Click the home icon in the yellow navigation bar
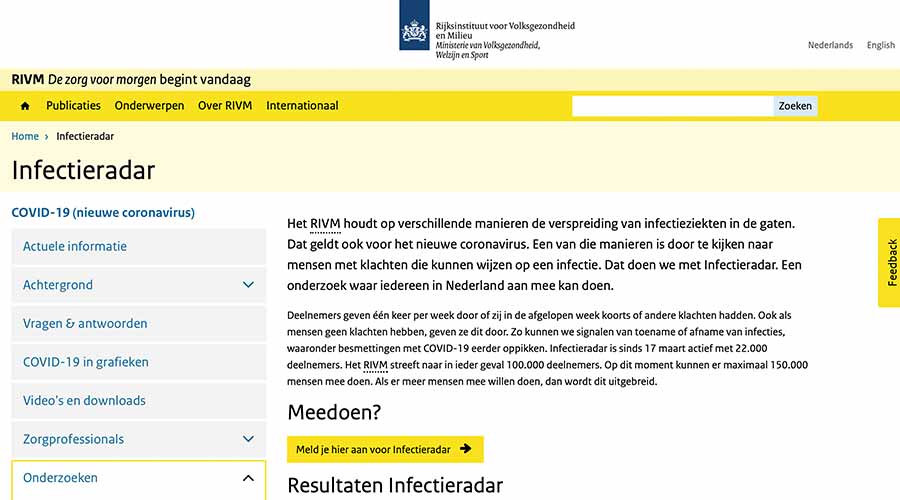The image size is (900, 500). (25, 106)
